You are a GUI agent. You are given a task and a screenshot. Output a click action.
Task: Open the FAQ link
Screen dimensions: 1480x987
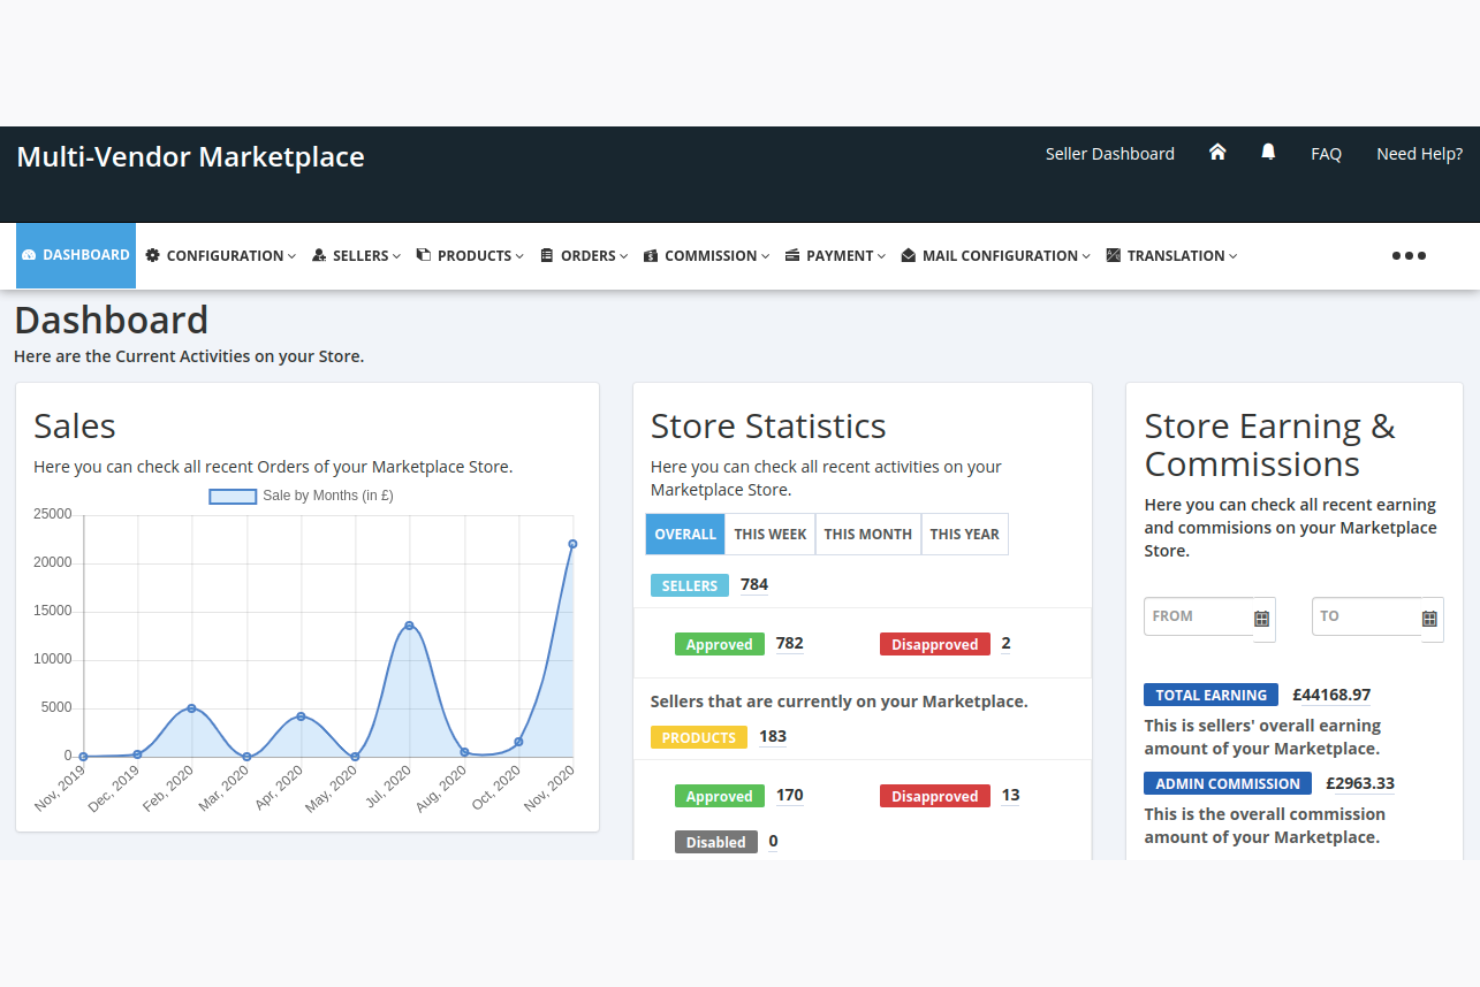click(1326, 153)
